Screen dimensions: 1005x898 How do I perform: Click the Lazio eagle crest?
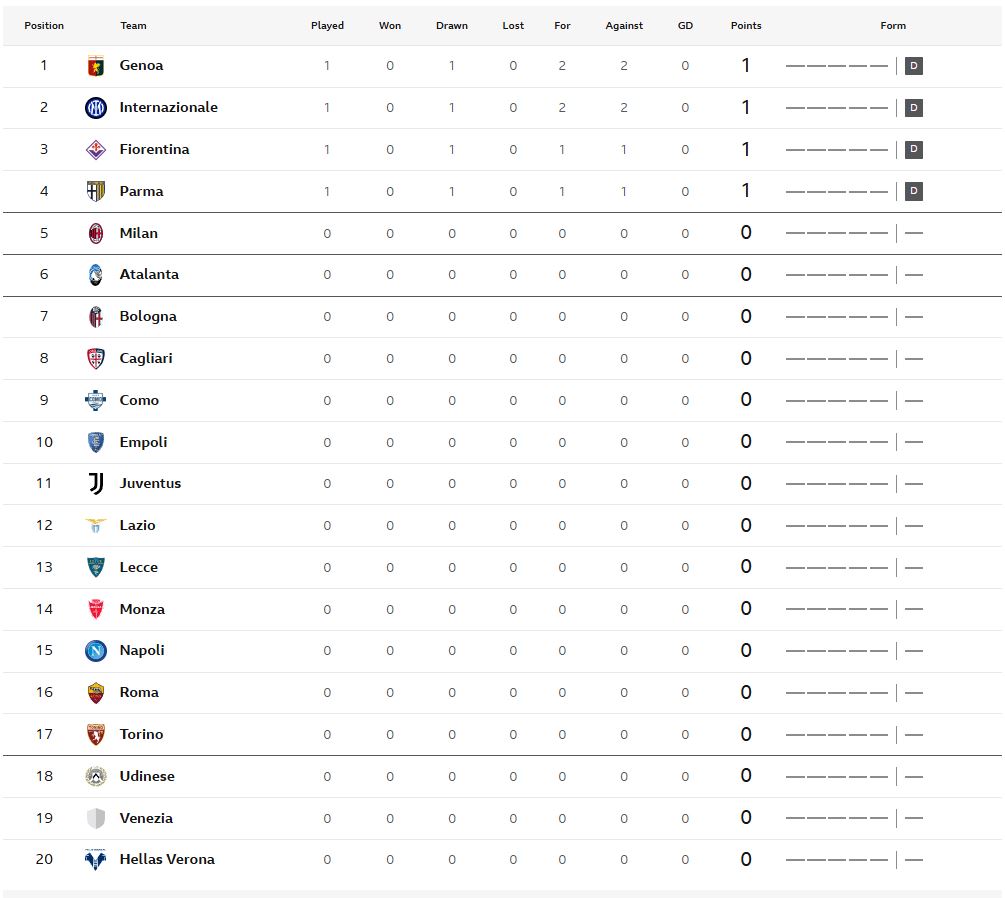pyautogui.click(x=96, y=525)
